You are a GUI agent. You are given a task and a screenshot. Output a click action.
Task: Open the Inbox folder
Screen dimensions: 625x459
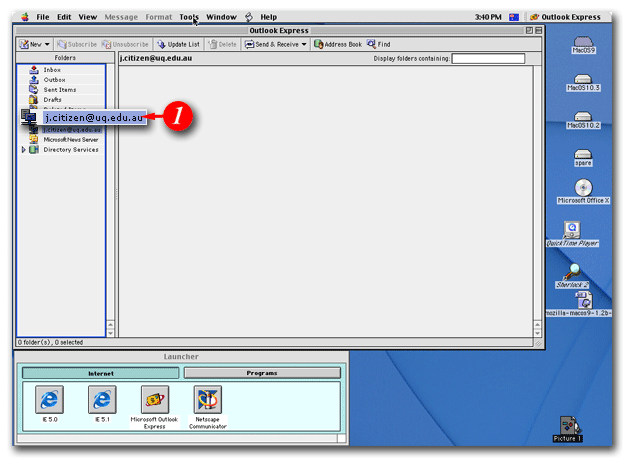52,70
